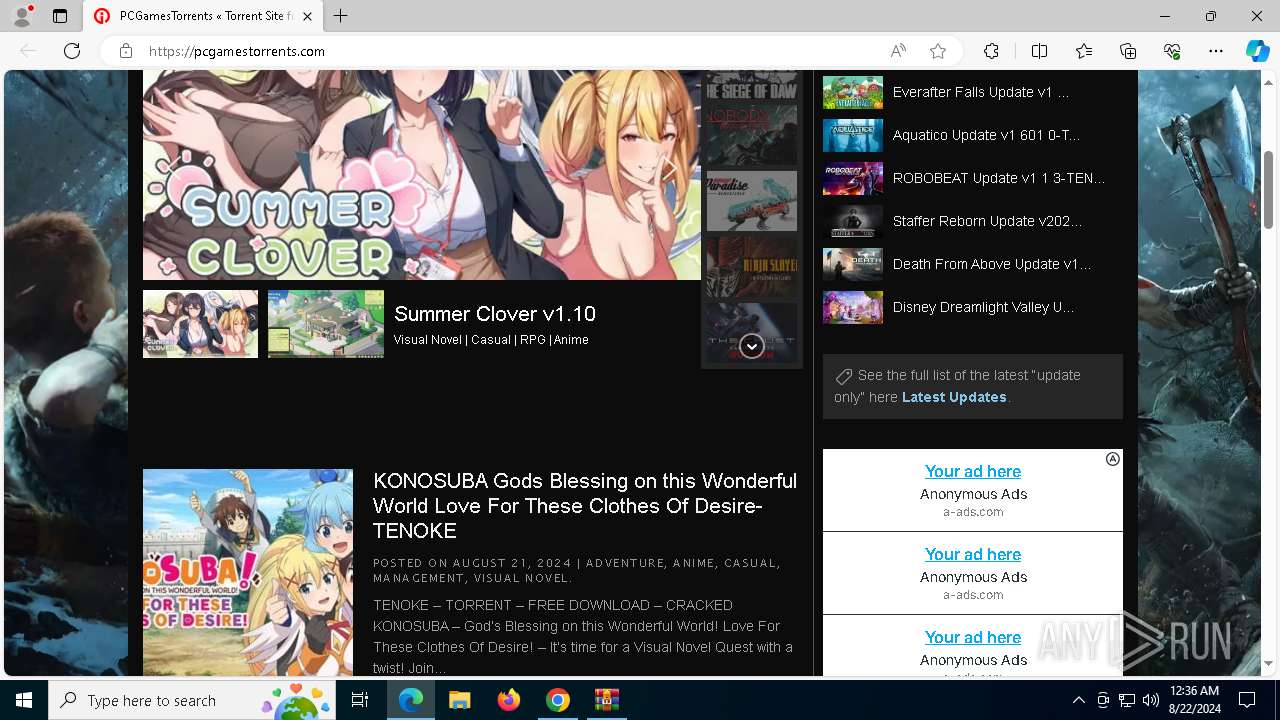This screenshot has width=1280, height=720.
Task: Open the Copilot sidebar icon
Action: (x=1257, y=51)
